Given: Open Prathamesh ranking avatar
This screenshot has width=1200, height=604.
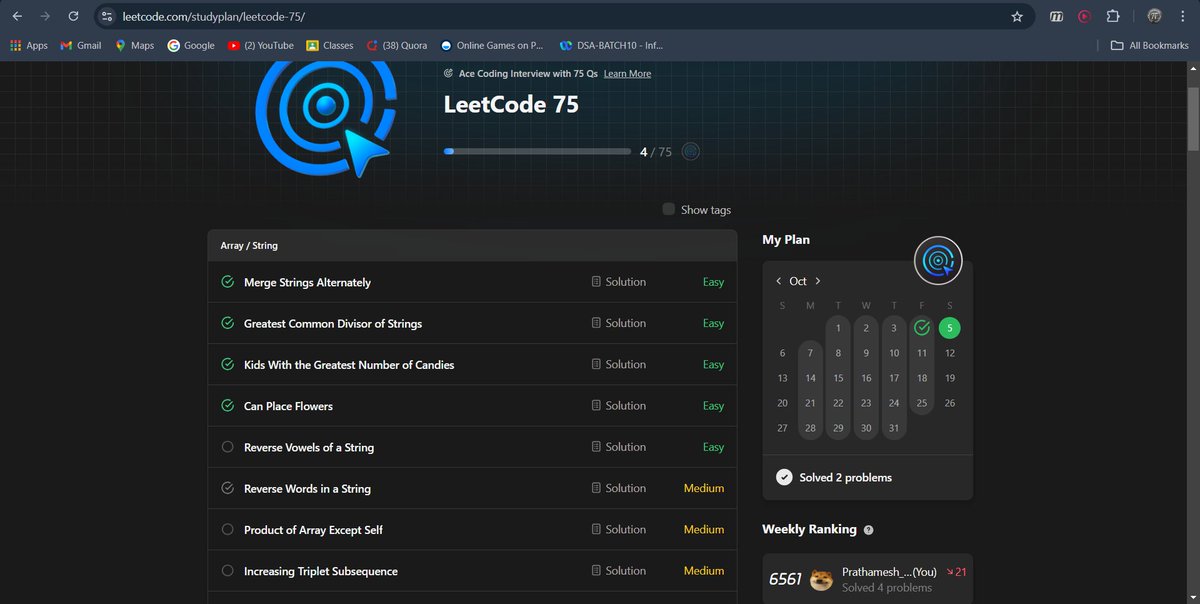Looking at the screenshot, I should click(821, 580).
